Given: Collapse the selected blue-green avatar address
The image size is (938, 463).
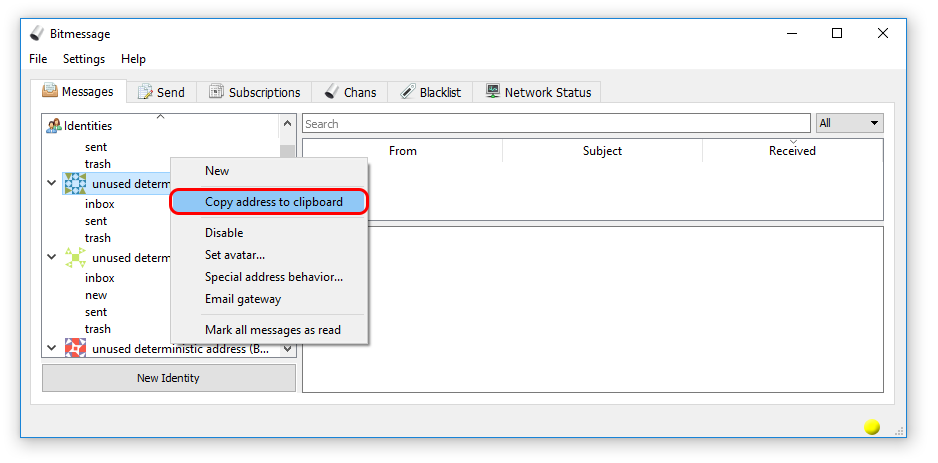Looking at the screenshot, I should point(52,183).
